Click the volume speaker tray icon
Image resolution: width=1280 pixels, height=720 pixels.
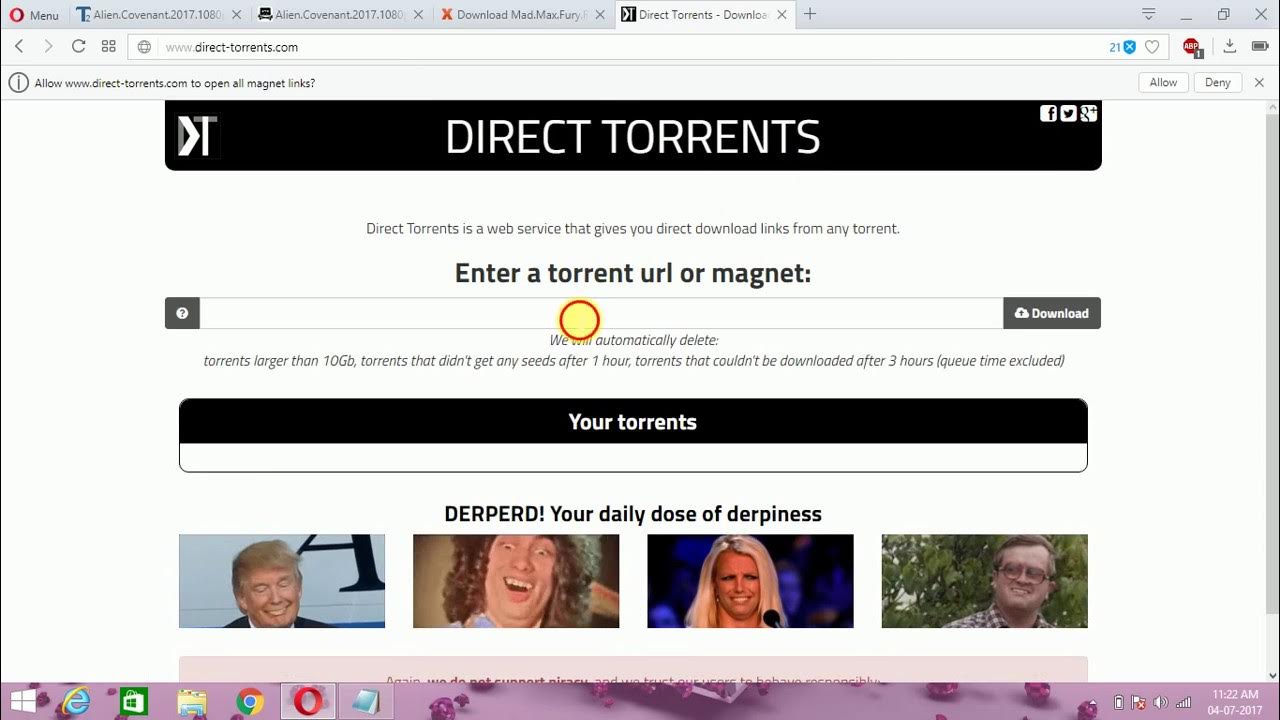pyautogui.click(x=1161, y=702)
